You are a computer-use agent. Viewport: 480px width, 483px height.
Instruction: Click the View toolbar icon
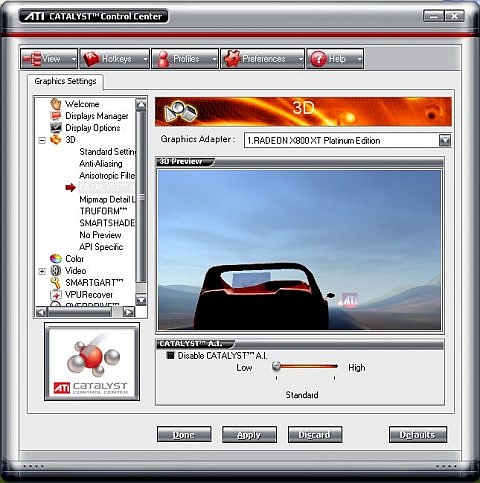click(32, 59)
